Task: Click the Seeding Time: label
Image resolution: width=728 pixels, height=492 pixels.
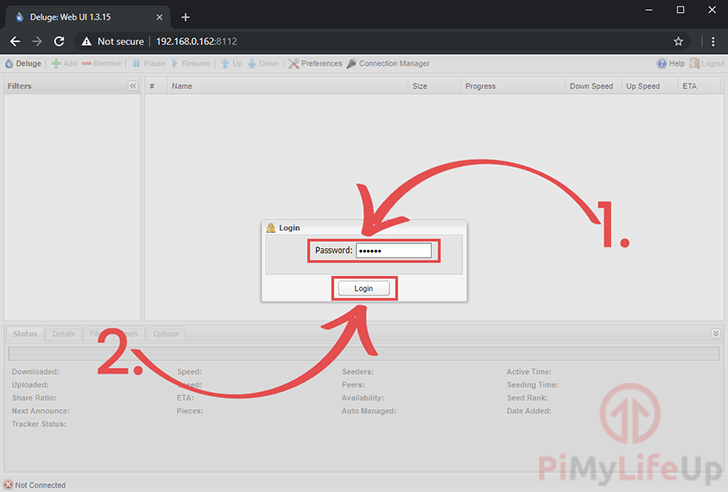Action: click(x=533, y=385)
